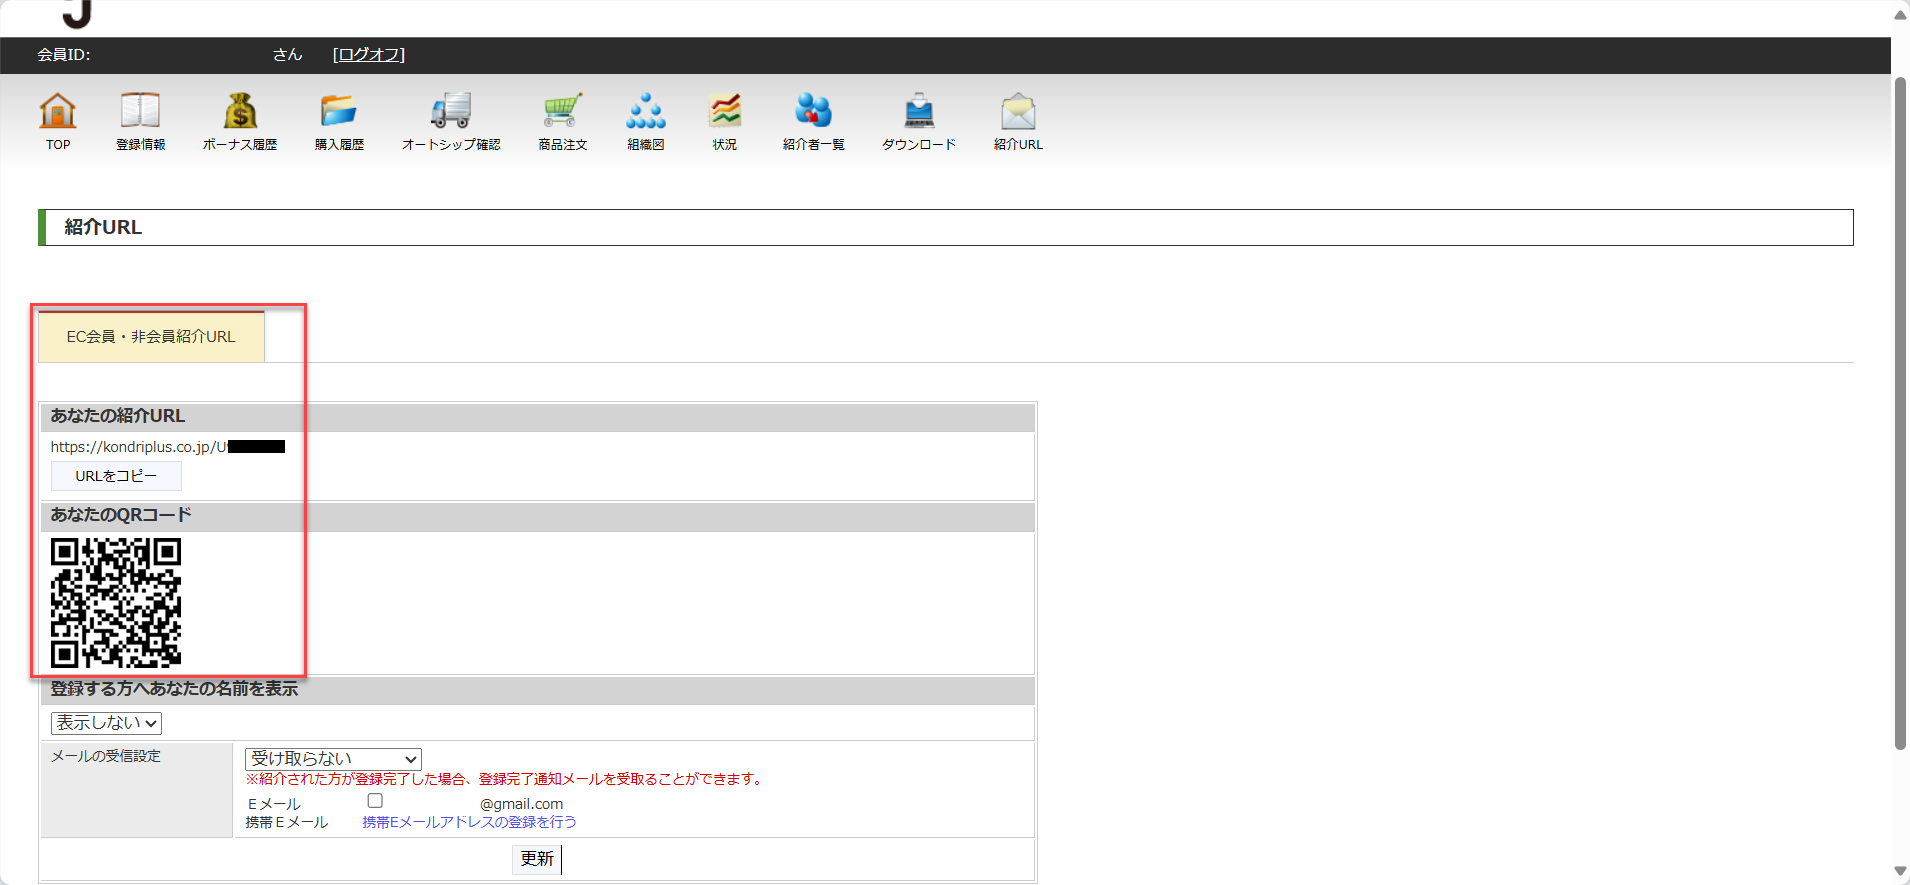
Task: Click the あなたのQRコード heading
Action: 121,515
